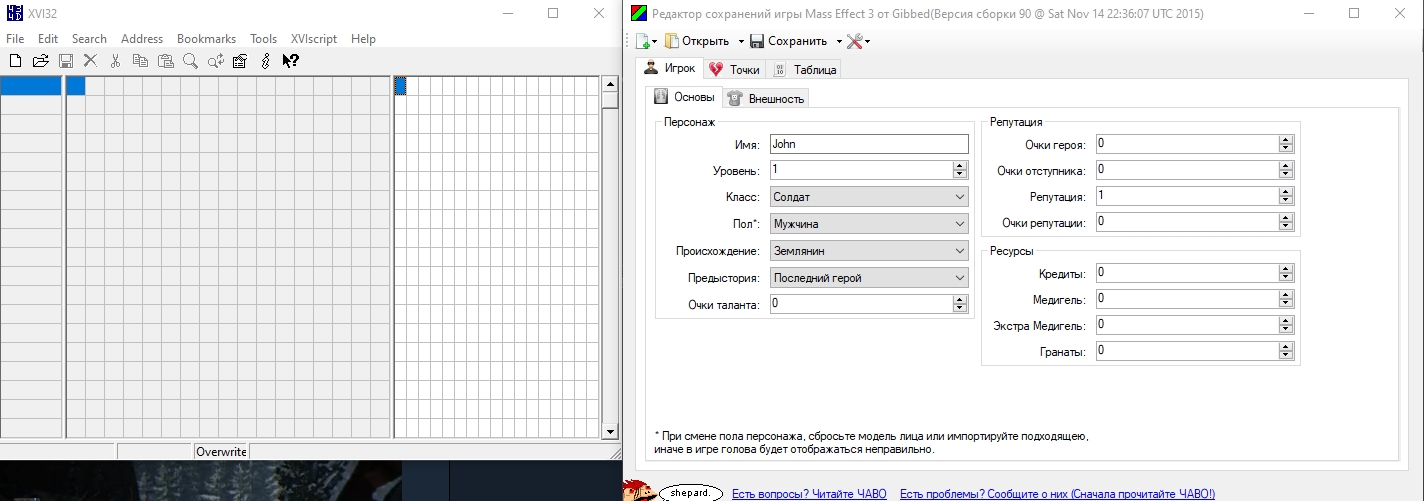This screenshot has width=1424, height=501.
Task: Open the Data inspector icon in XVI32
Action: tap(240, 61)
